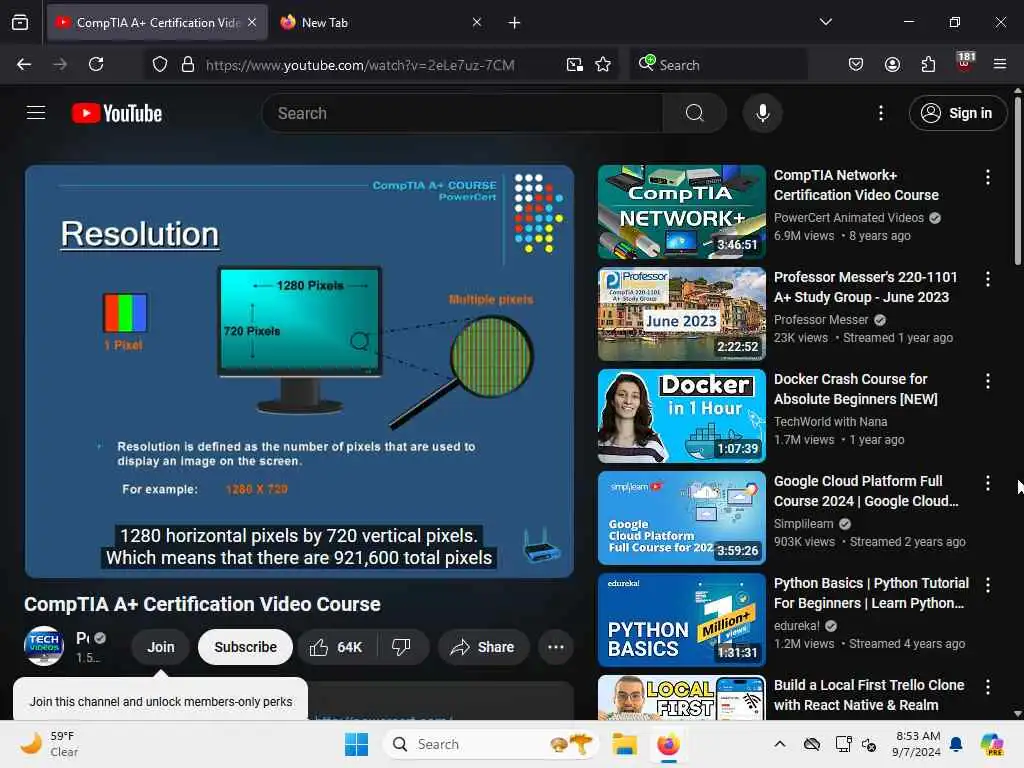Click the YouTube search magnifier button
Image resolution: width=1024 pixels, height=768 pixels.
coord(694,113)
